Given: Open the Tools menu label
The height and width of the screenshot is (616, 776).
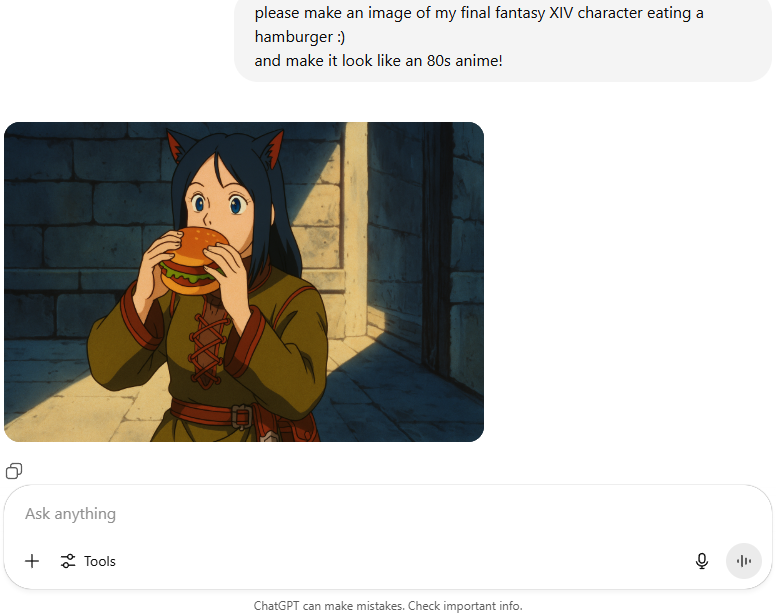Looking at the screenshot, I should pos(99,561).
